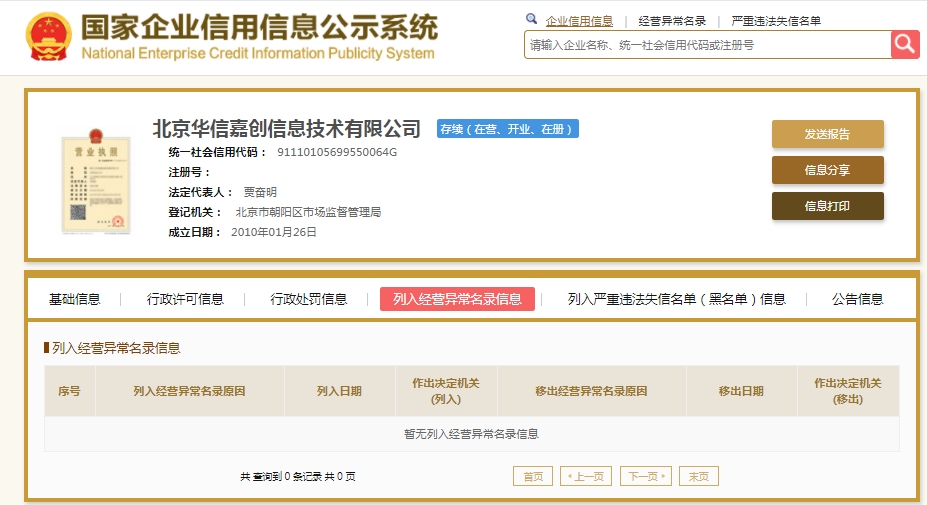Switch to the 行政许可信息 tab

[185, 299]
